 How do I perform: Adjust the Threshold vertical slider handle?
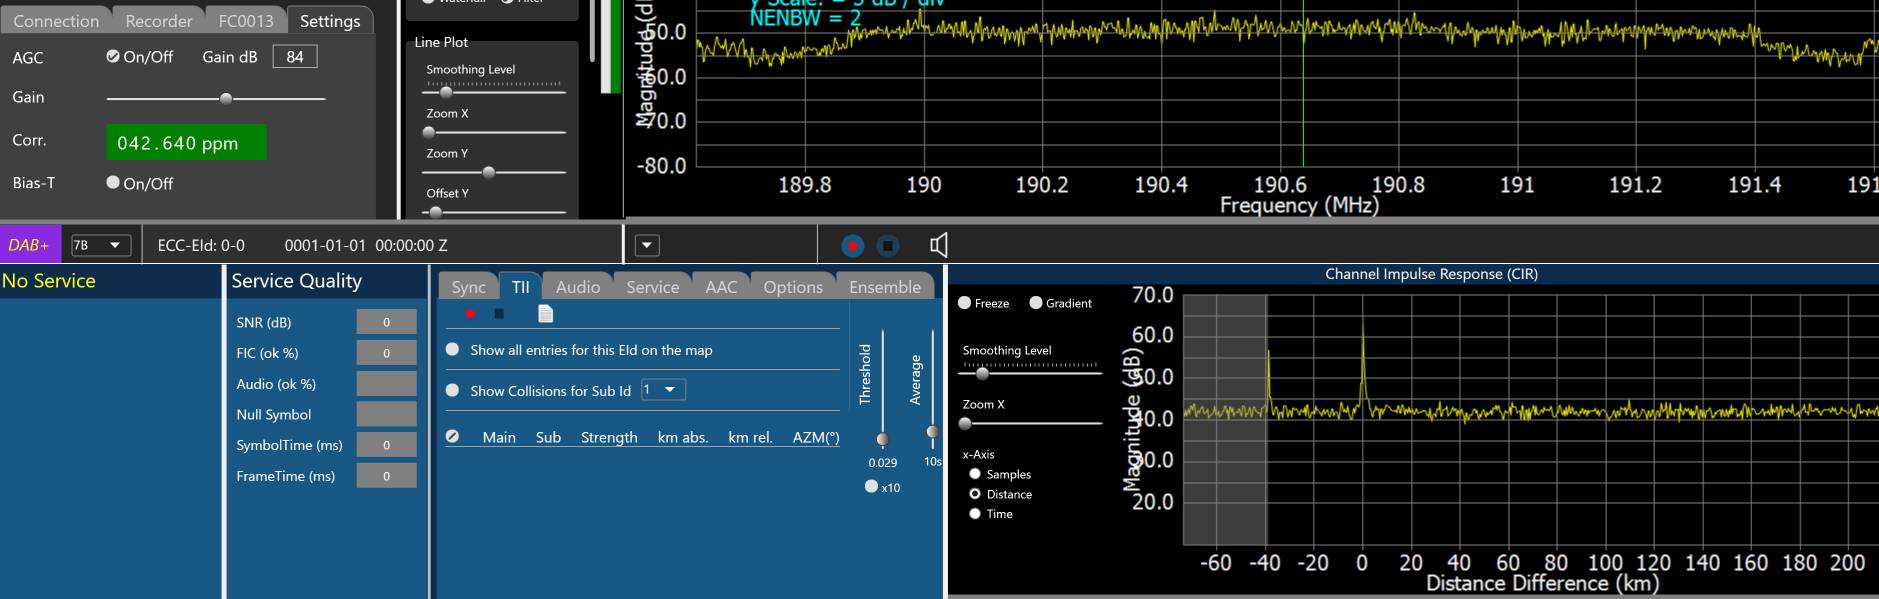[x=882, y=439]
